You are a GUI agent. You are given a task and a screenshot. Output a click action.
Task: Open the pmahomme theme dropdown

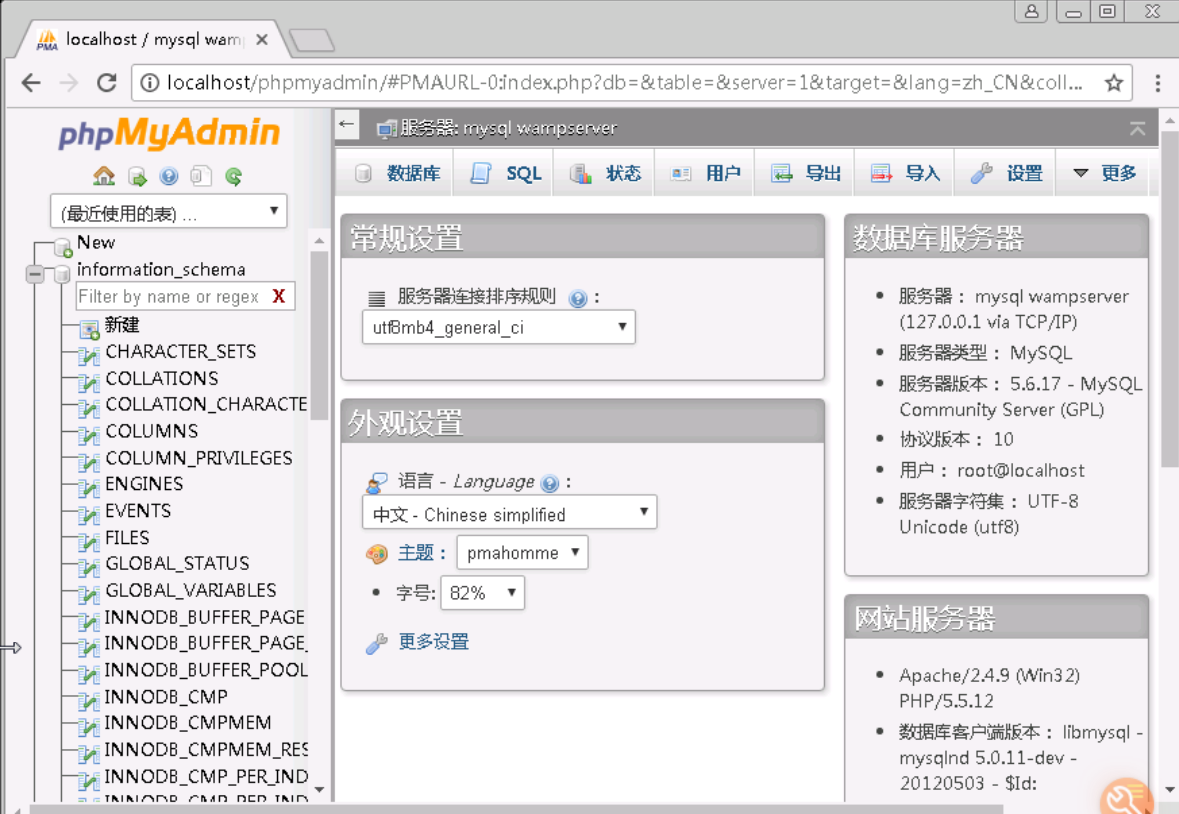pyautogui.click(x=523, y=552)
